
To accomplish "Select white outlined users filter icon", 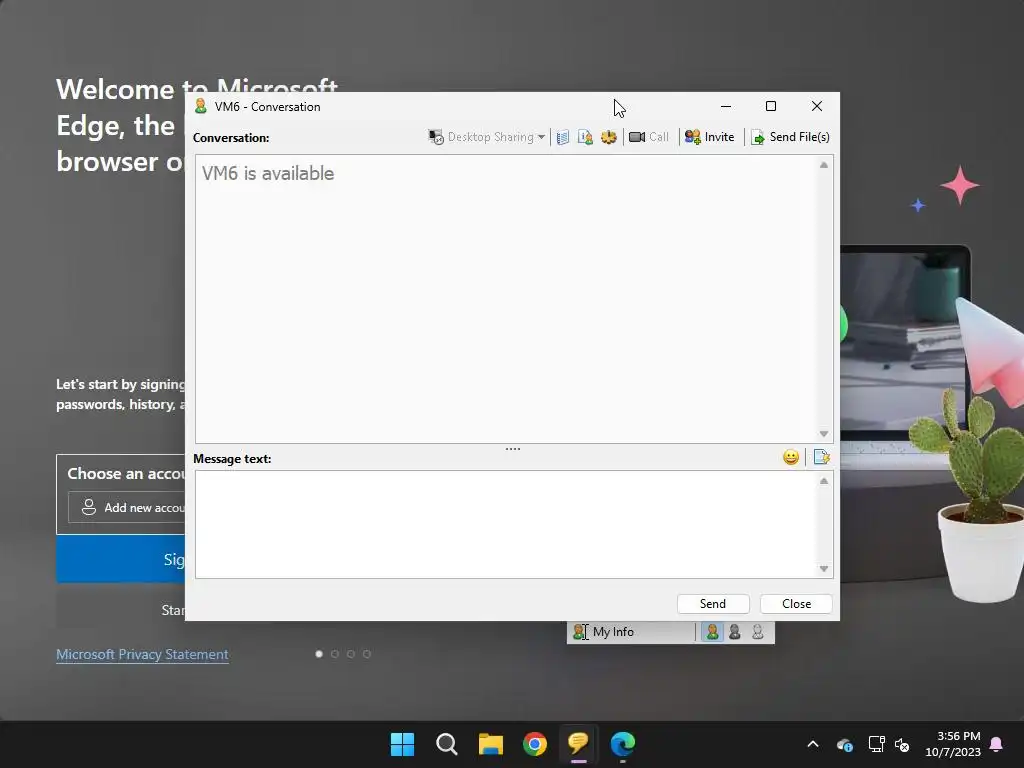I will pos(758,632).
